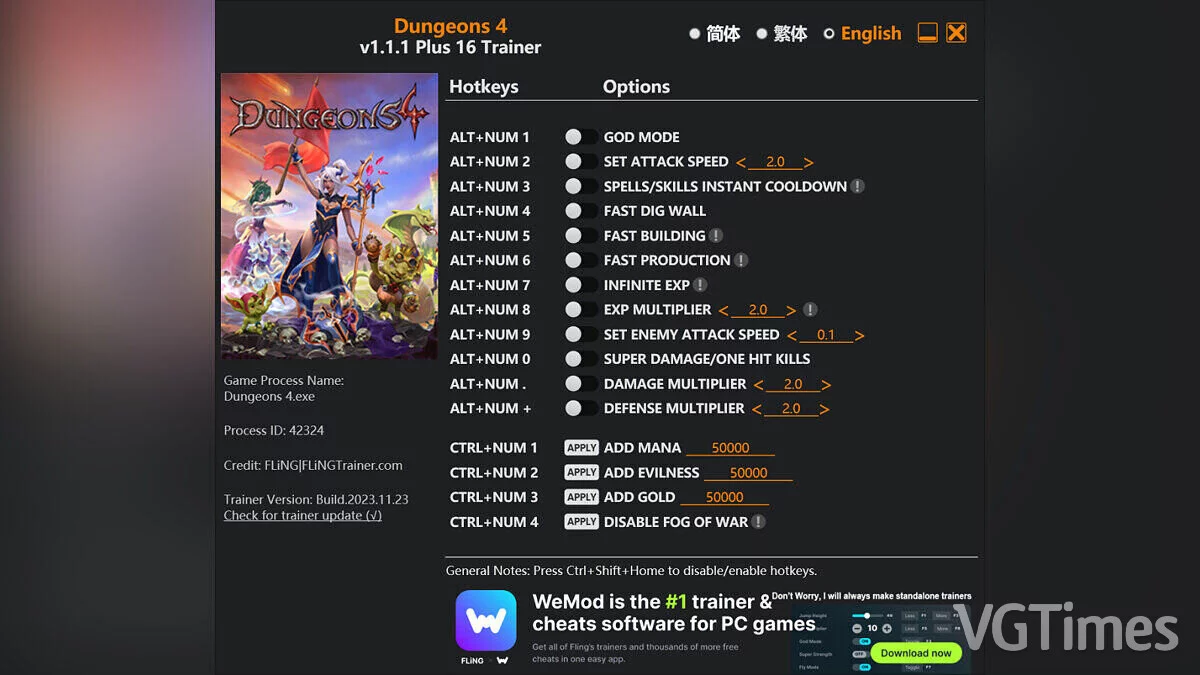
Task: Toggle Super Damage/One Hit Kills
Action: (x=581, y=359)
